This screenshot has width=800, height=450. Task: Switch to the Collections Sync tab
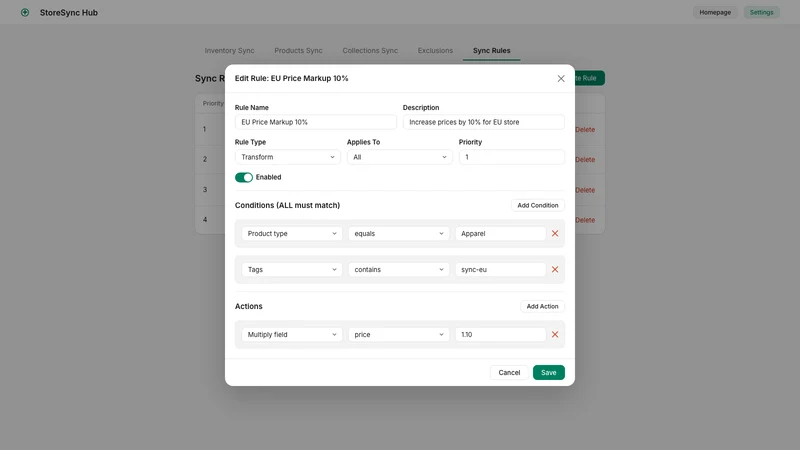(x=370, y=51)
